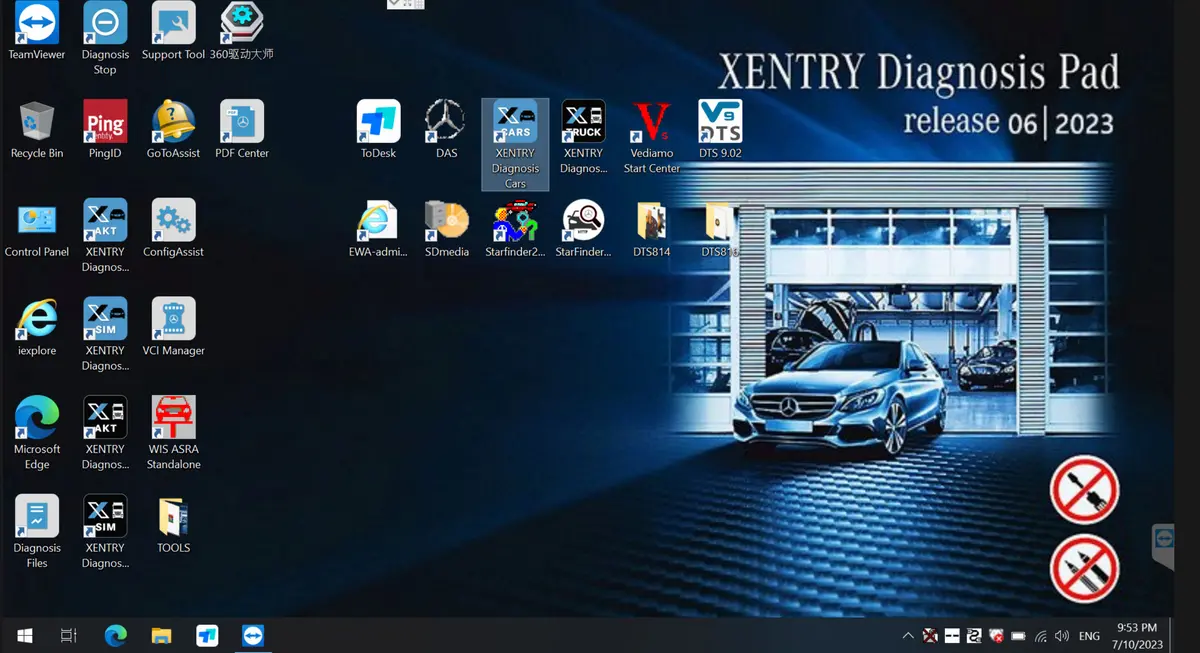Open the Recycle Bin
The image size is (1200, 653).
36,129
